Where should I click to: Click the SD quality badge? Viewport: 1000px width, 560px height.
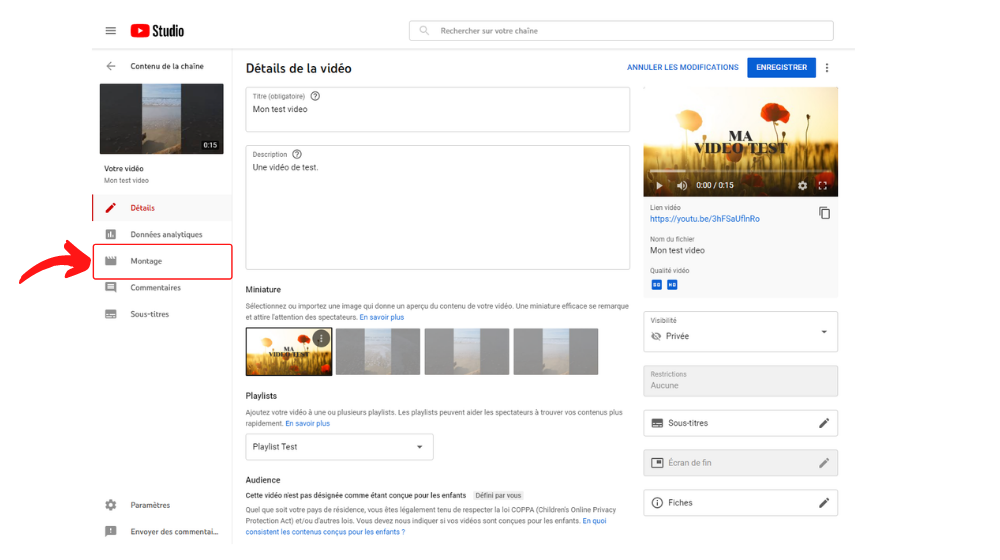coord(656,284)
